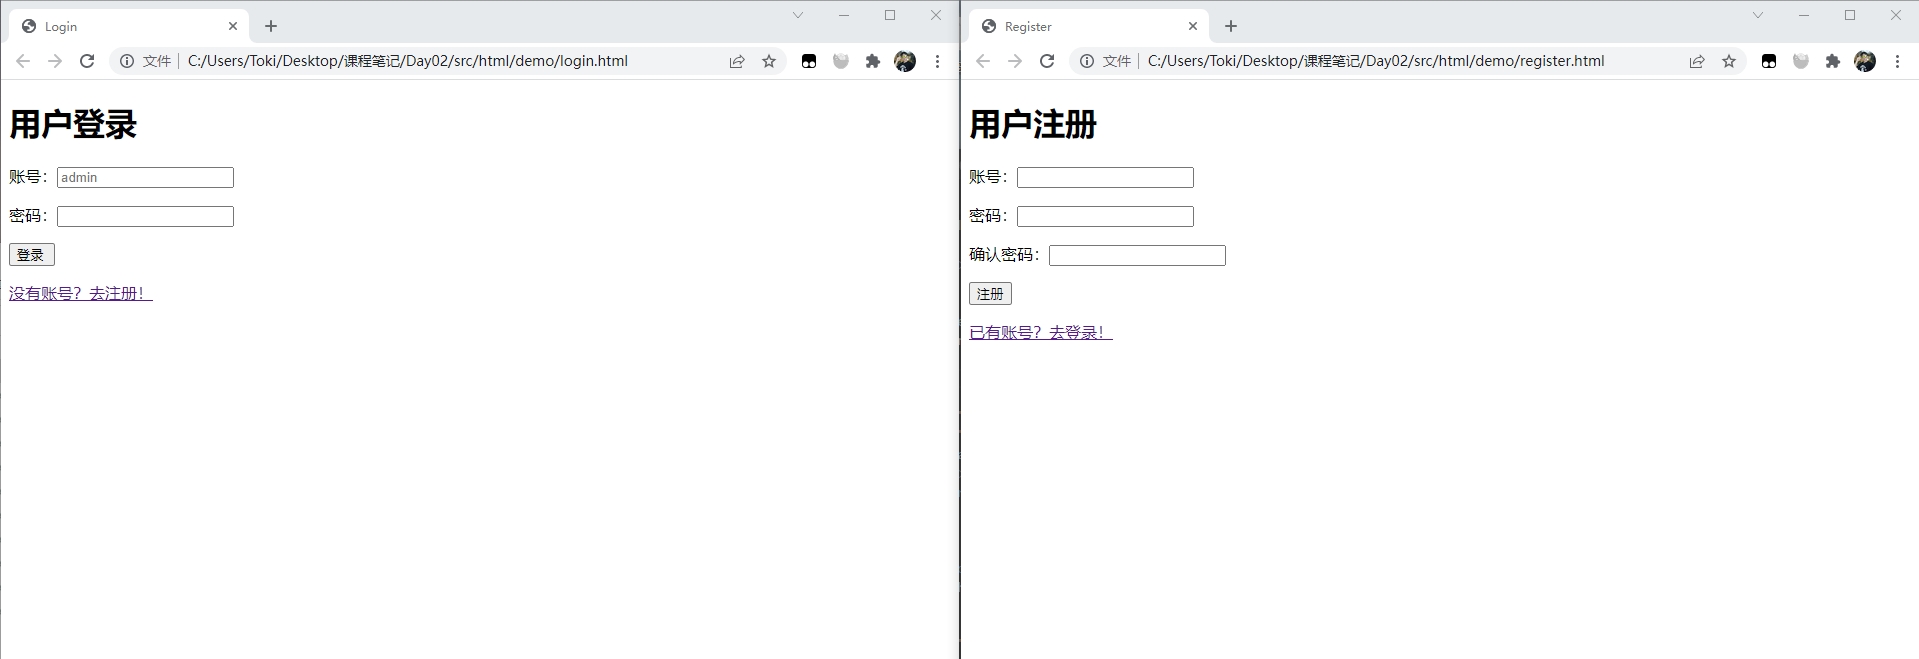Open Extensions puzzle icon in Login window

[873, 61]
